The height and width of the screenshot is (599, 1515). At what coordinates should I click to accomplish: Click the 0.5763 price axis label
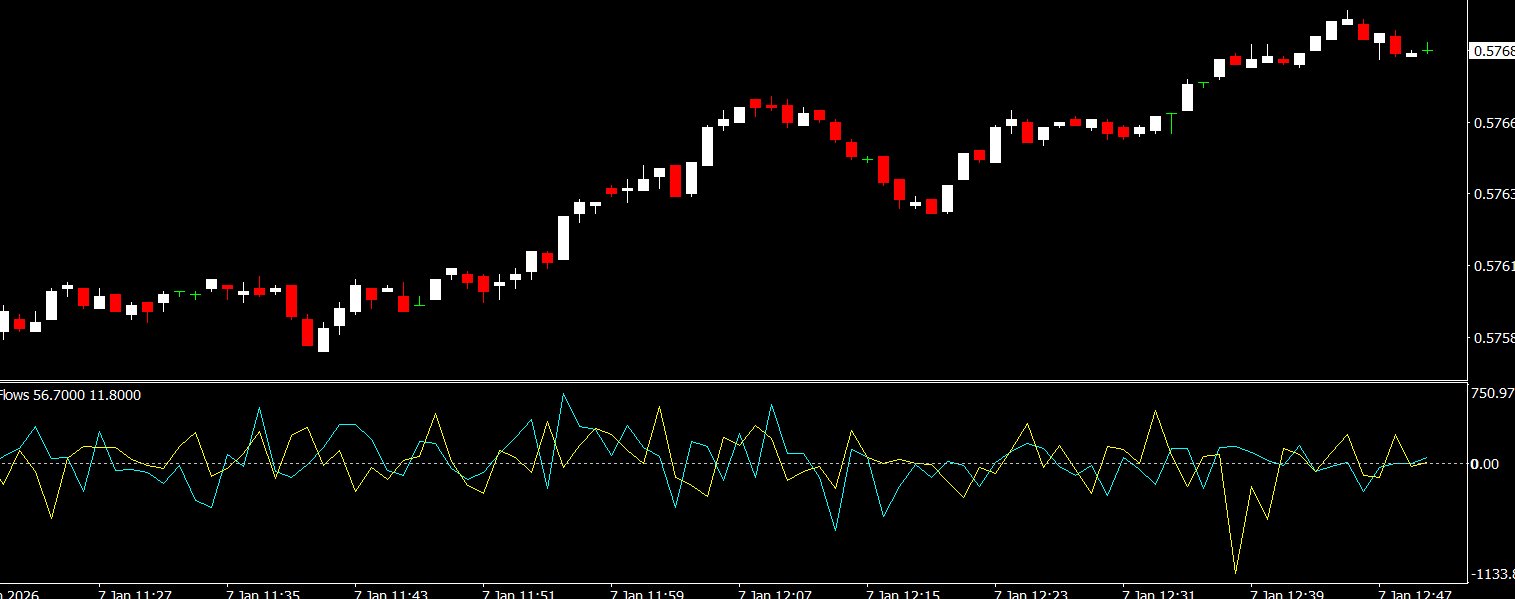[1493, 194]
